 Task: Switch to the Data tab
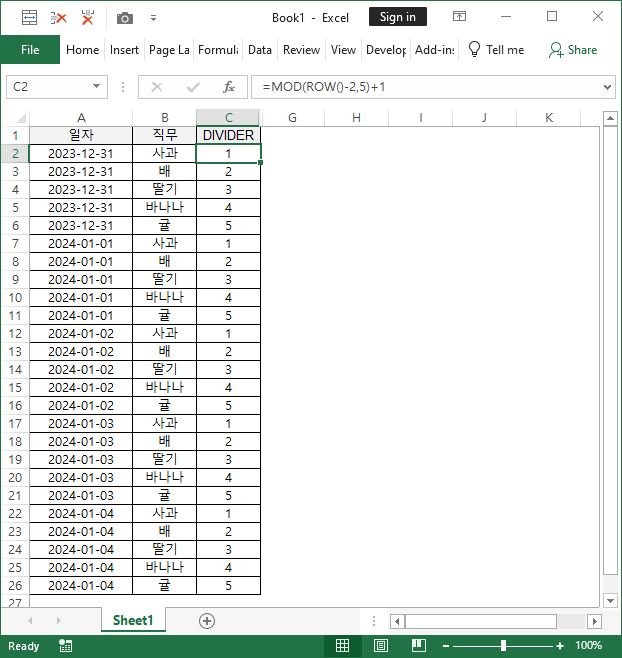260,50
